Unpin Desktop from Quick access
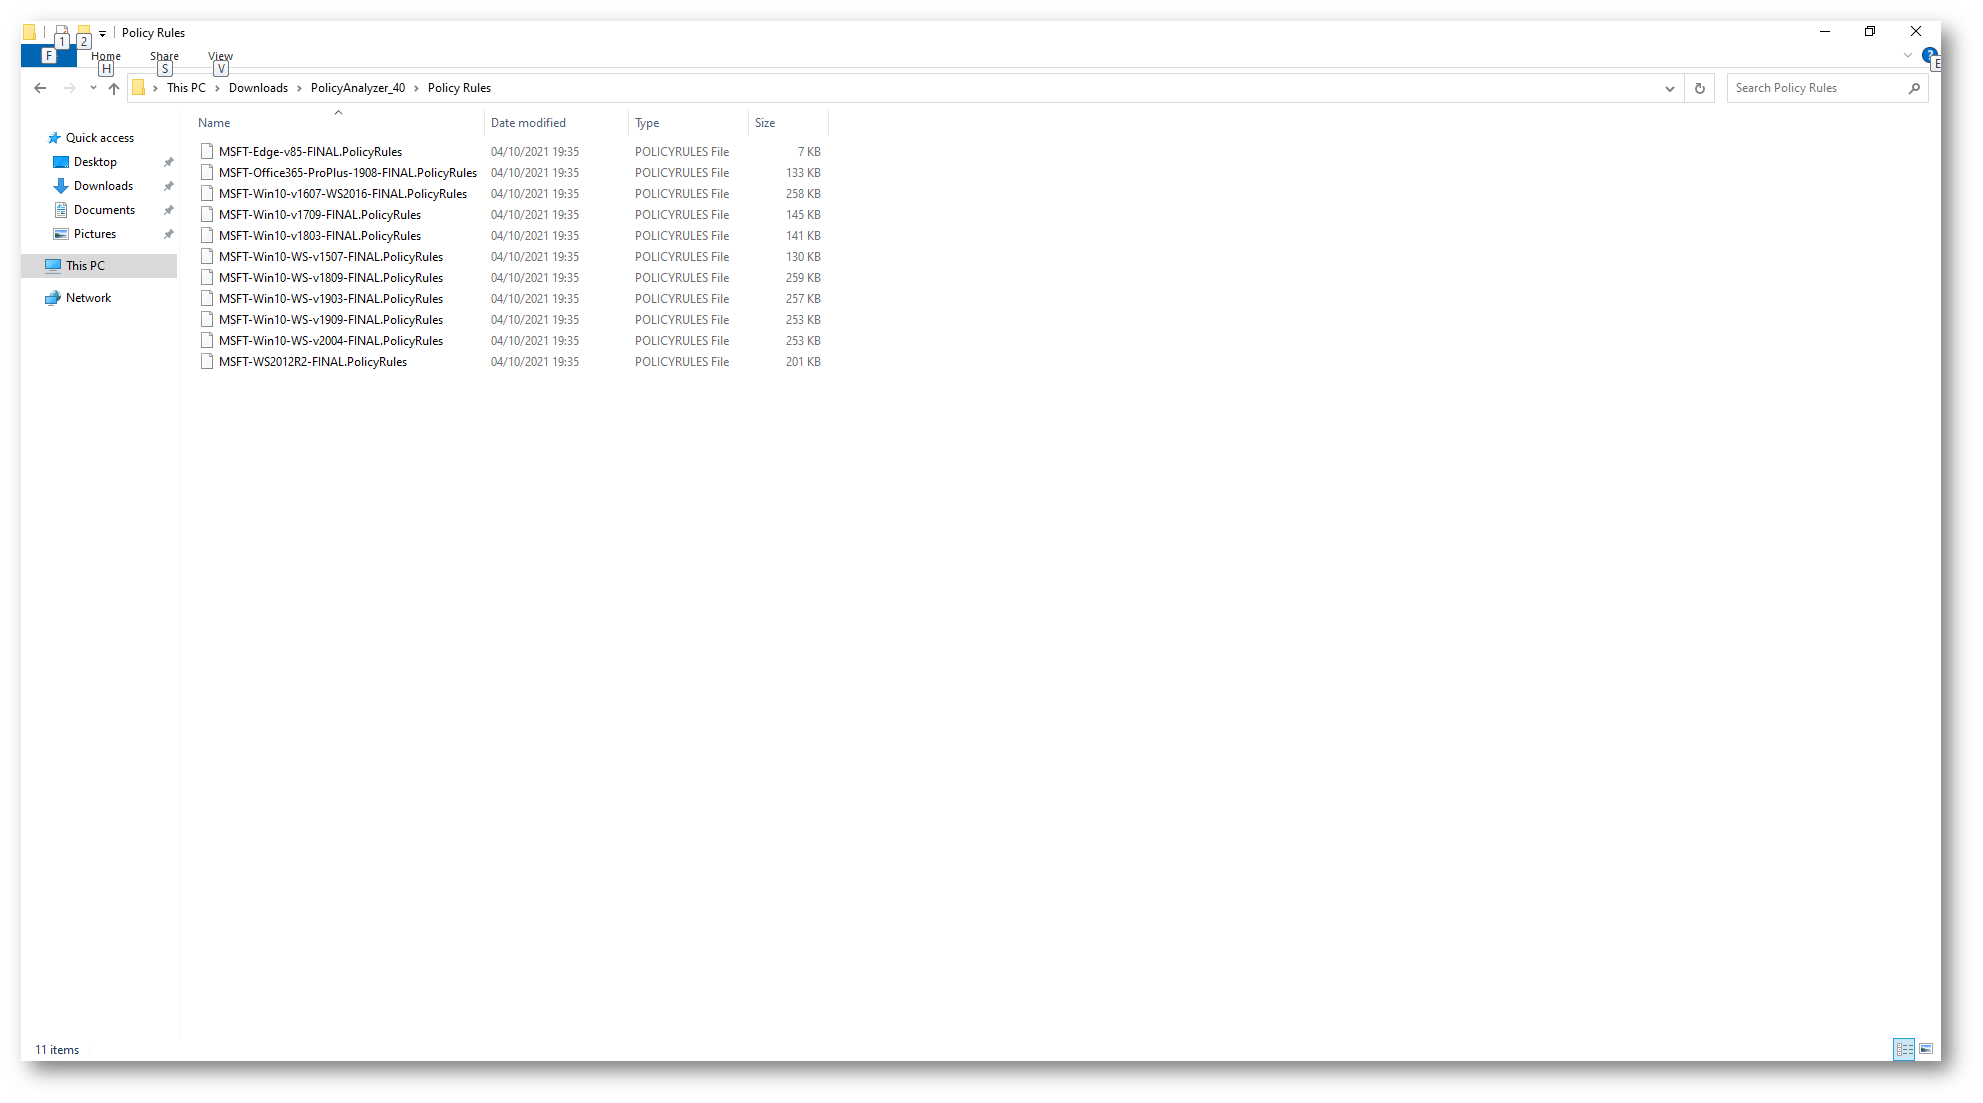1983x1103 pixels. click(168, 162)
